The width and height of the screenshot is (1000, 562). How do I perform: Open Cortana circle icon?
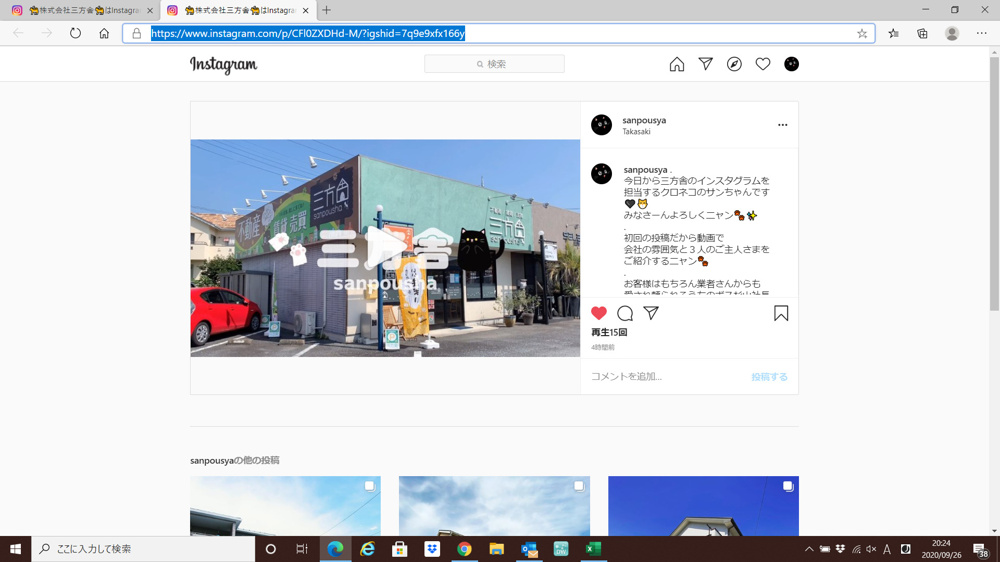pyautogui.click(x=270, y=549)
